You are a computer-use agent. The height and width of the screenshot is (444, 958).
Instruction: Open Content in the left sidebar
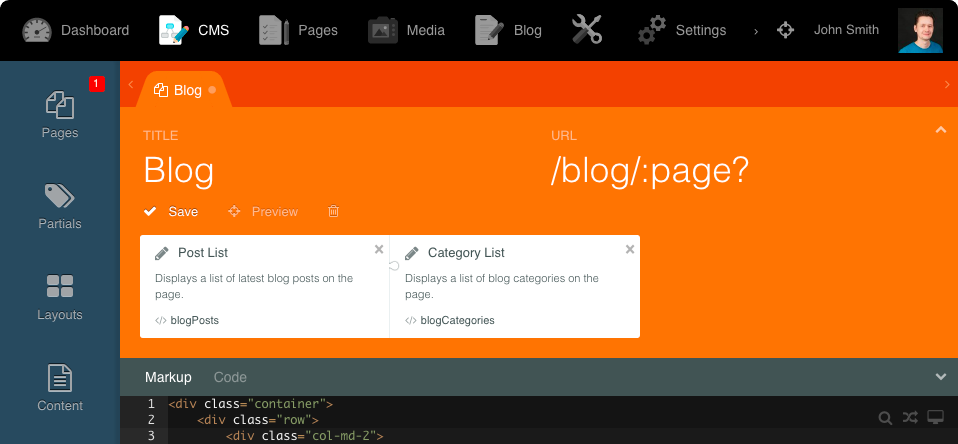coord(60,388)
